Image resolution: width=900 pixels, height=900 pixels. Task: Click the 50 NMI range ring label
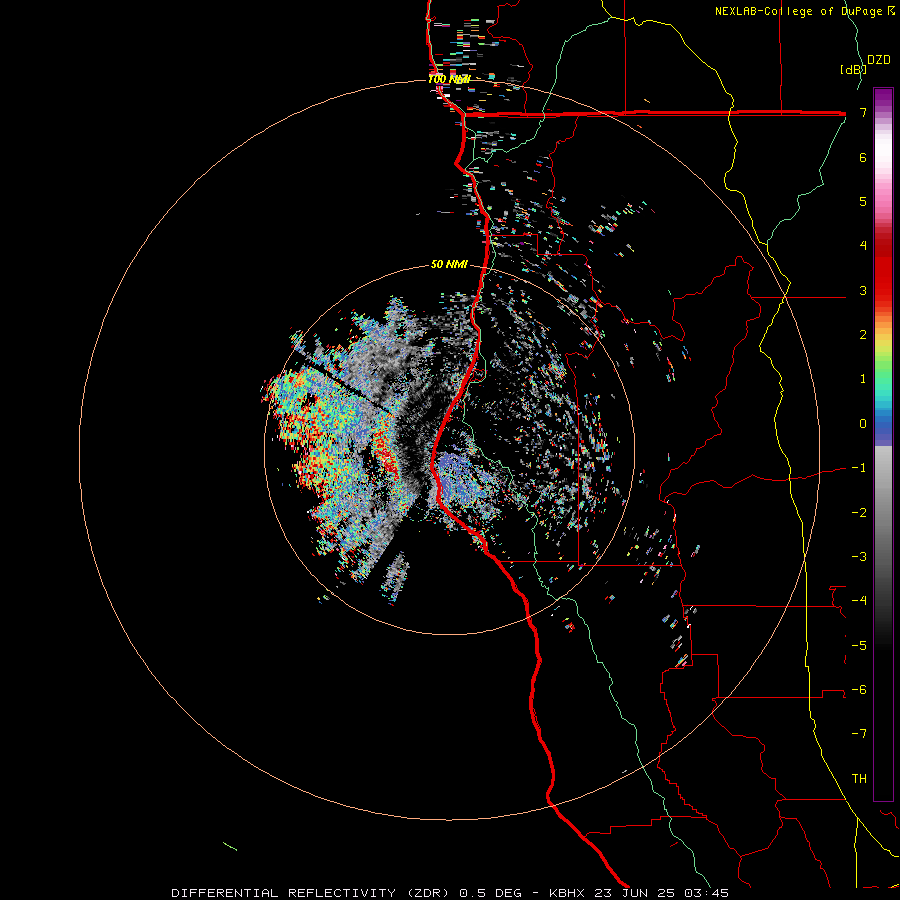(449, 264)
